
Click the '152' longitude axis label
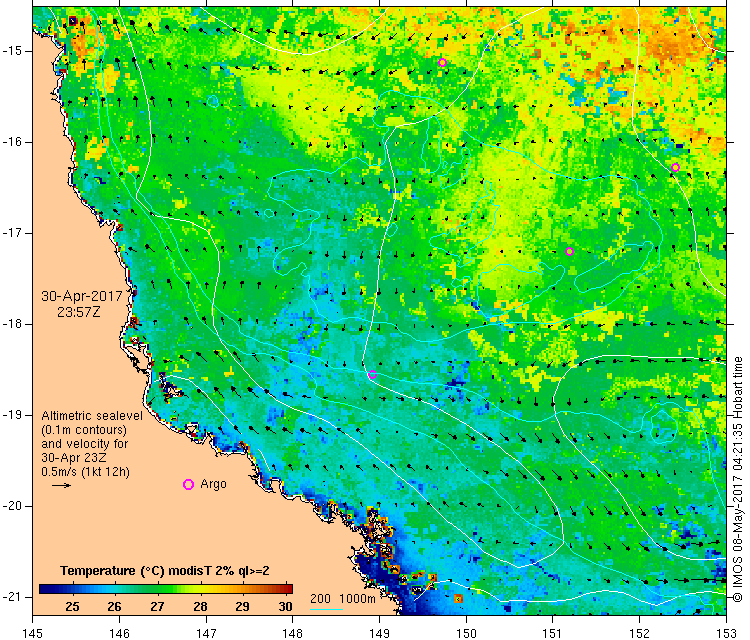(x=640, y=633)
